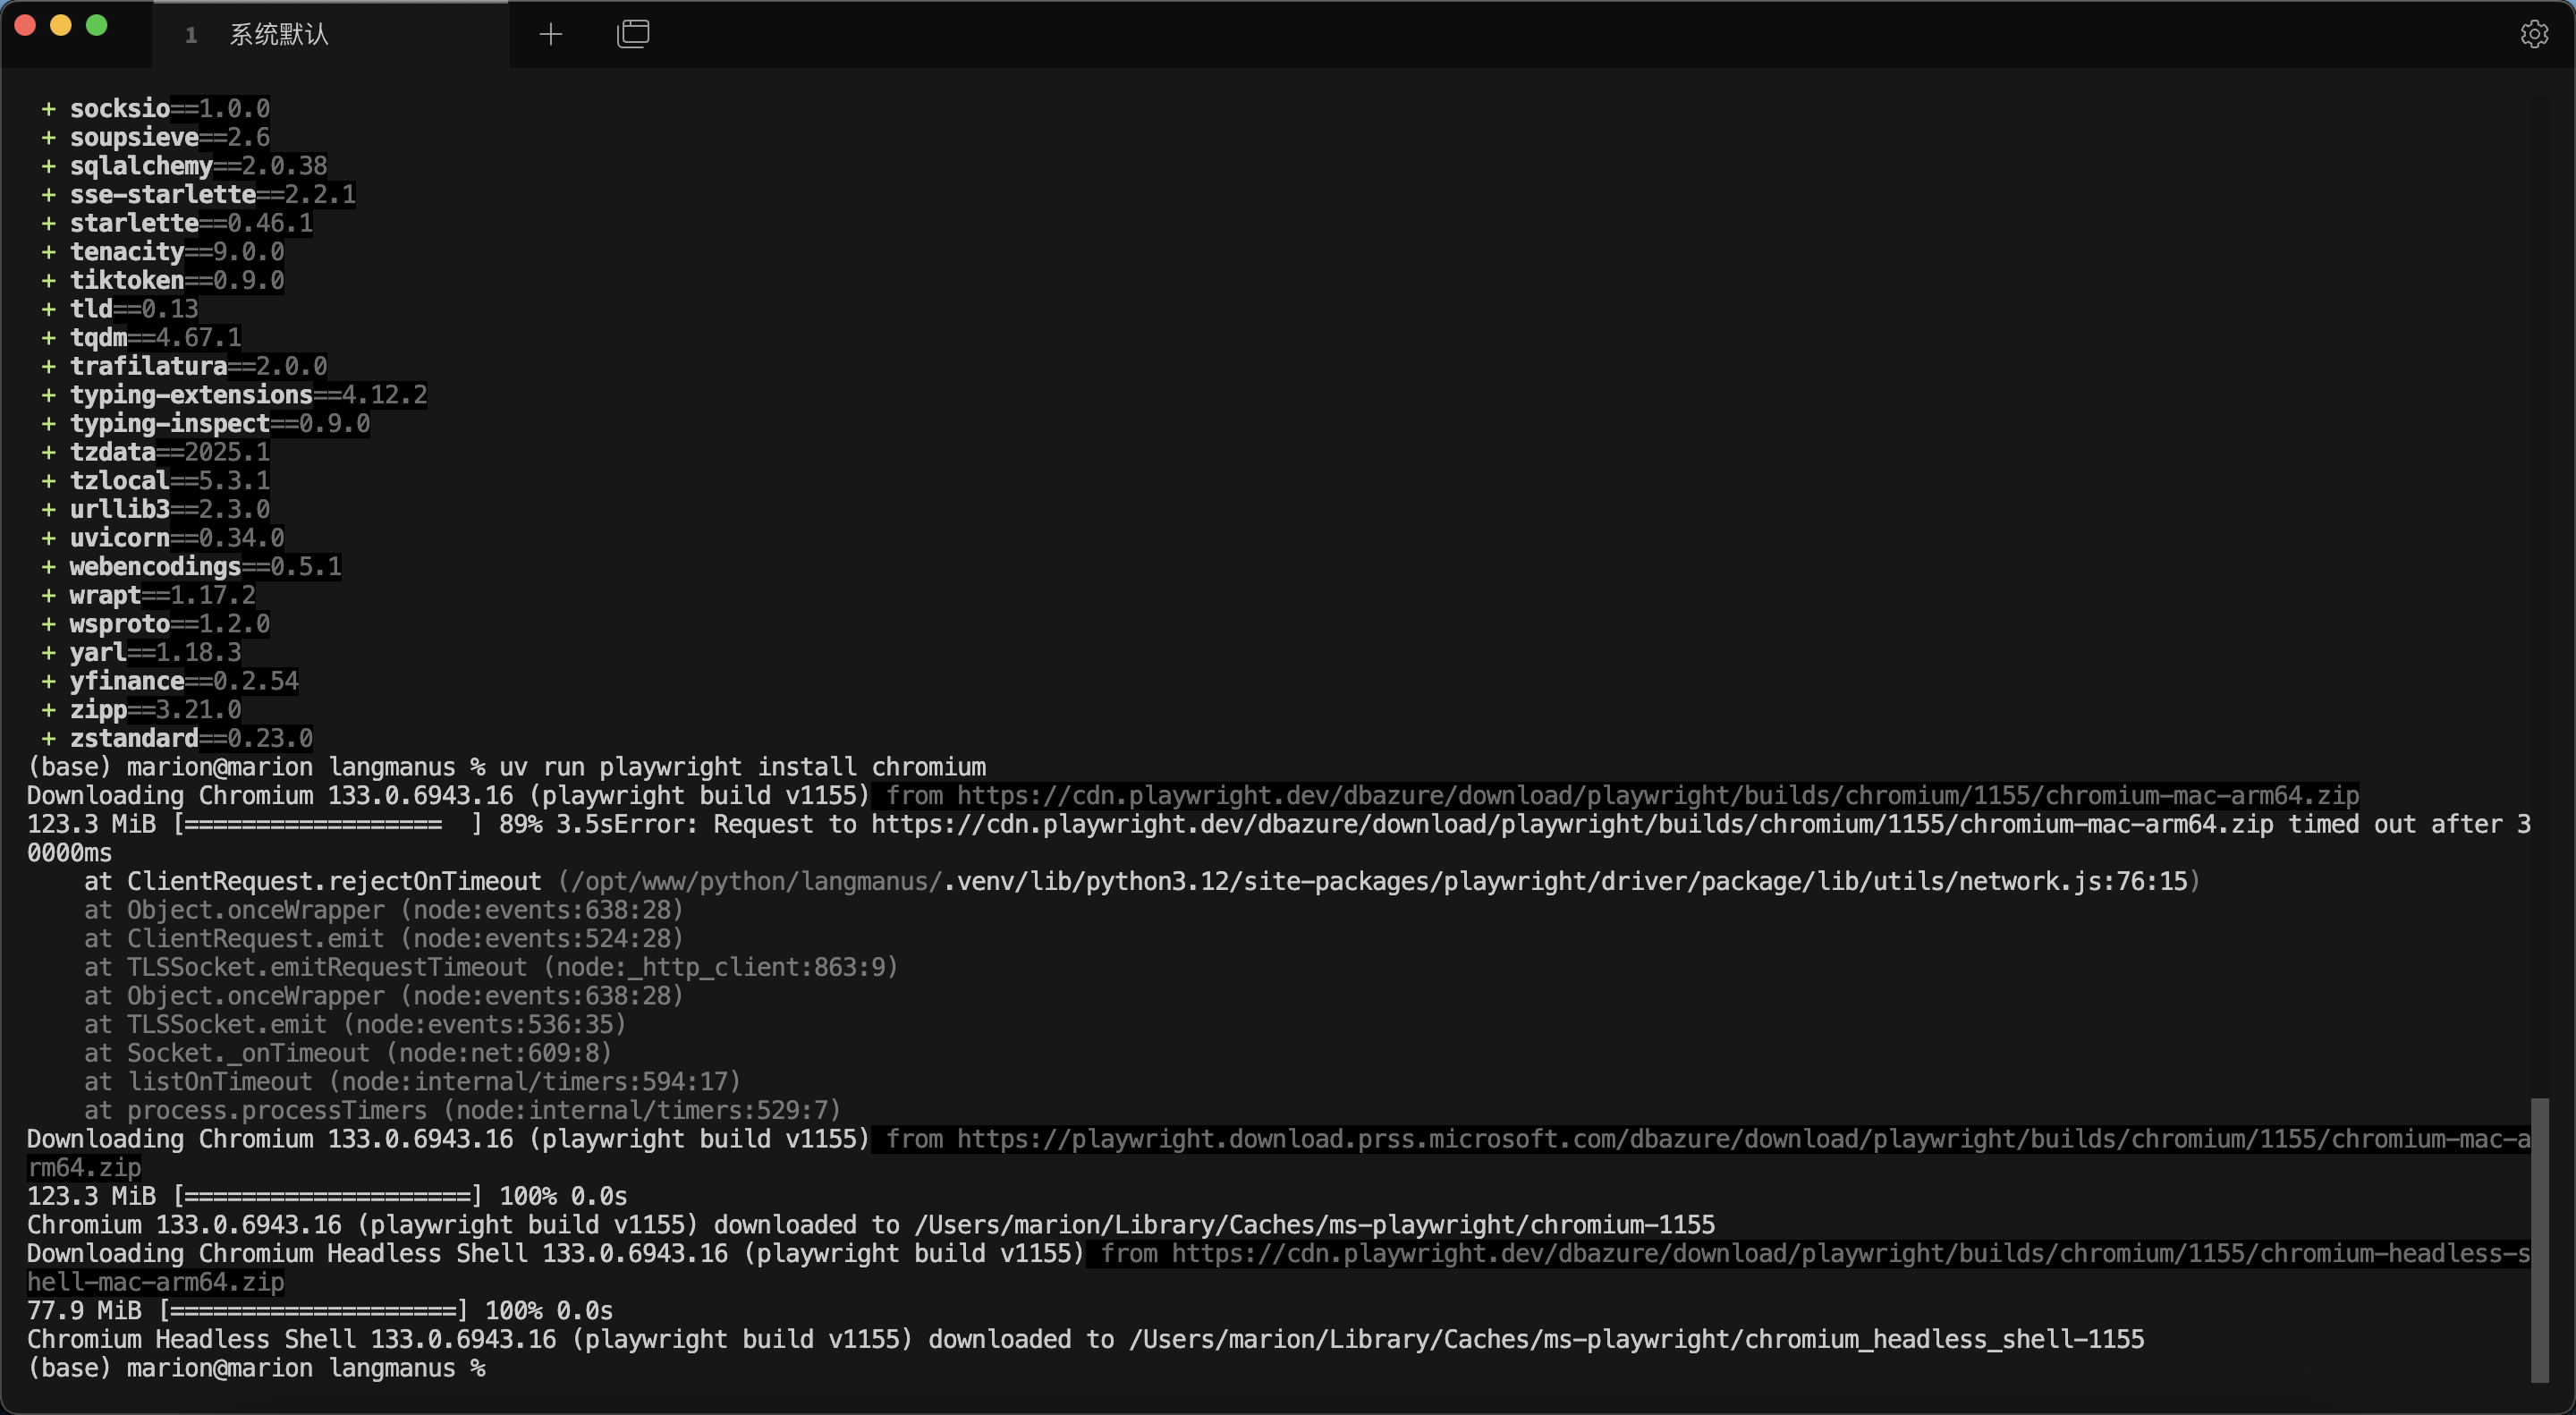Image resolution: width=2576 pixels, height=1415 pixels.
Task: Open a new terminal tab with plus icon
Action: [551, 35]
